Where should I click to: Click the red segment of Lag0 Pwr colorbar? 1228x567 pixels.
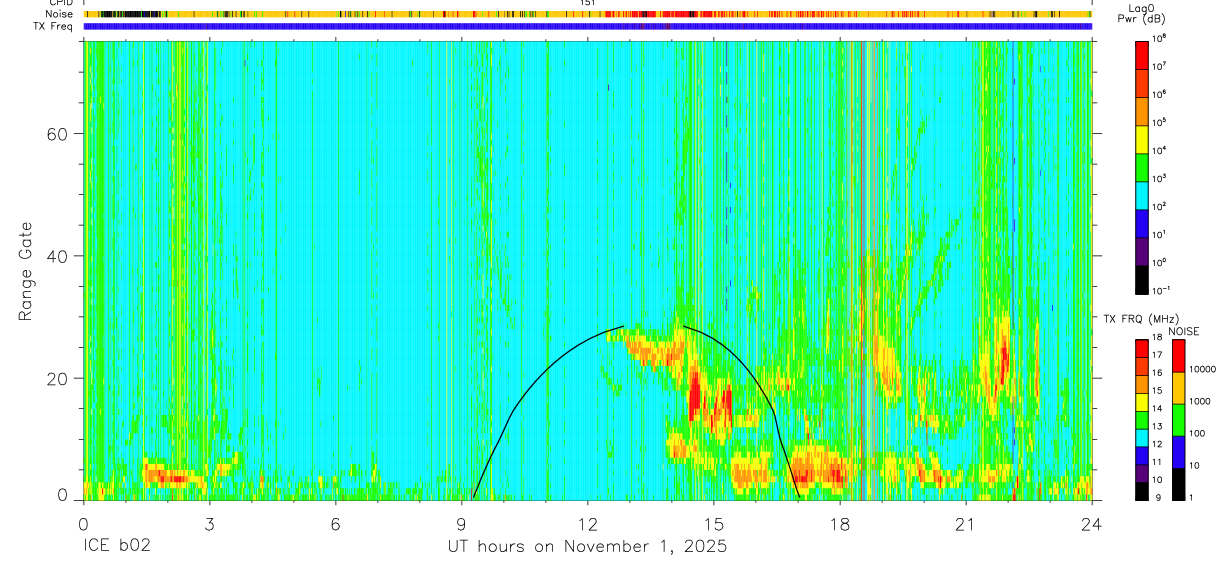[x=1142, y=53]
